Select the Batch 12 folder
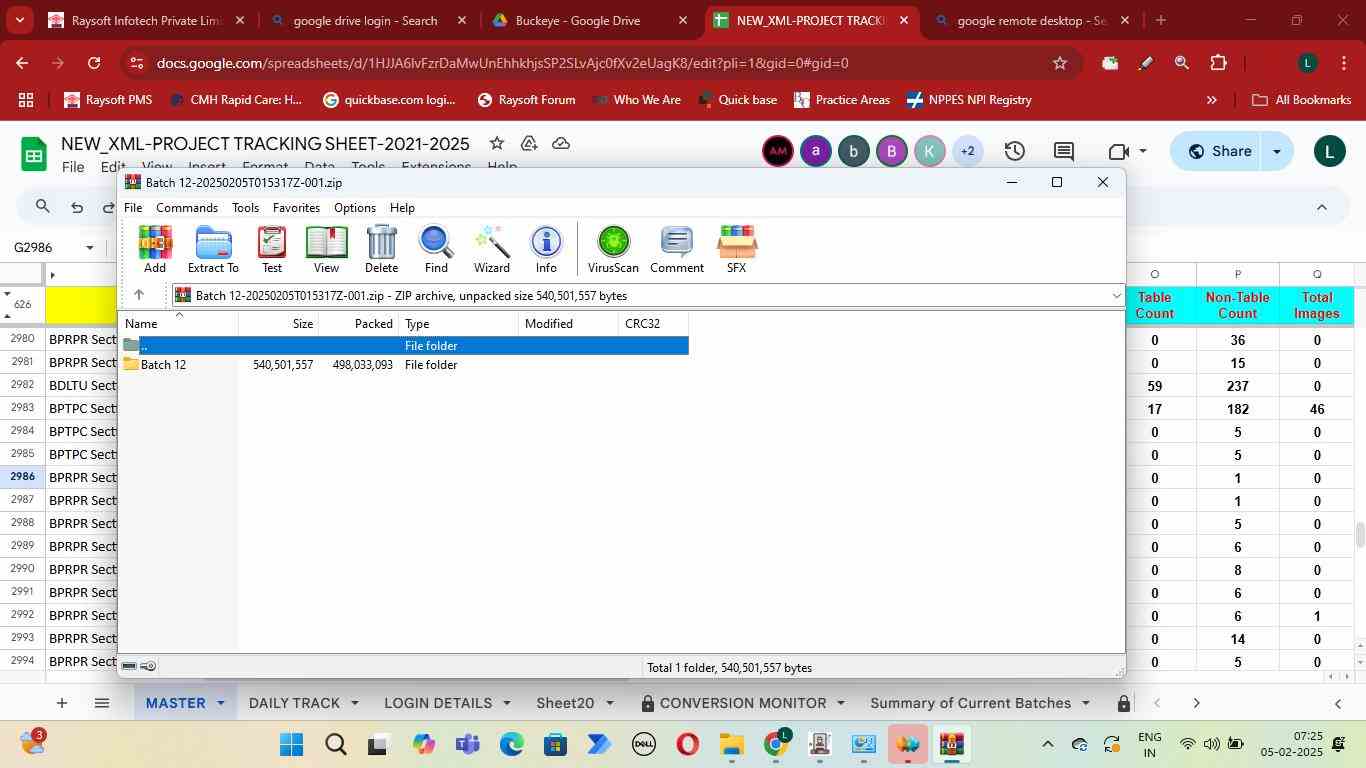This screenshot has height=768, width=1366. click(x=163, y=365)
